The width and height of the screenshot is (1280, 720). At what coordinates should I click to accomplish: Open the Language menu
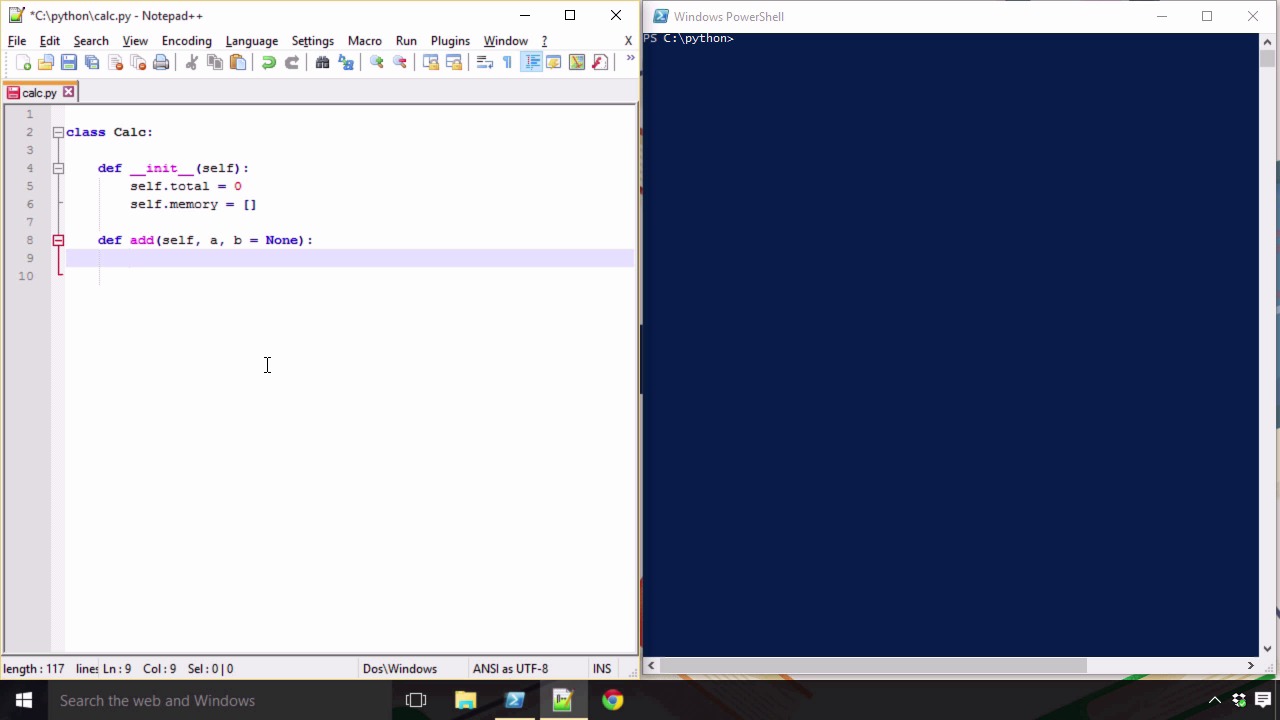coord(252,41)
